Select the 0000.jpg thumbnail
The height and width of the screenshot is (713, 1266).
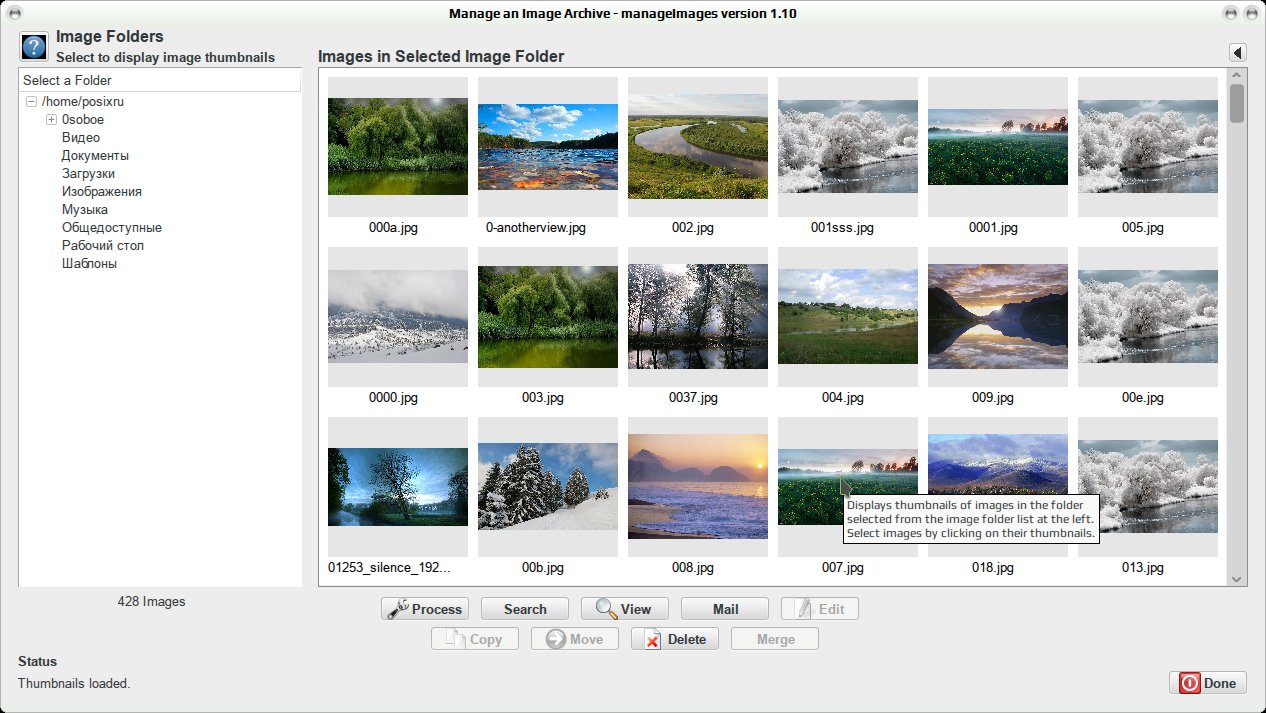pos(398,317)
